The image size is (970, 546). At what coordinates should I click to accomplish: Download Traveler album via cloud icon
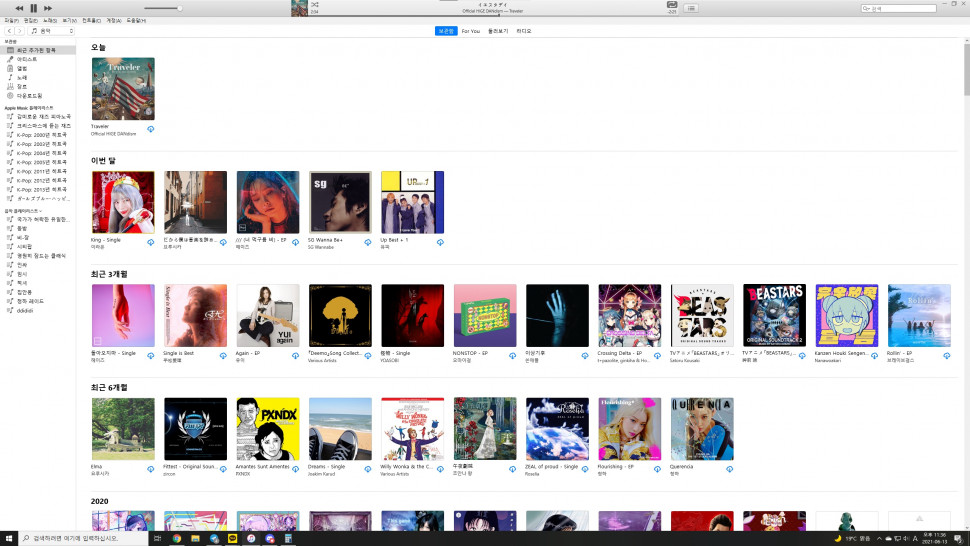[x=150, y=129]
